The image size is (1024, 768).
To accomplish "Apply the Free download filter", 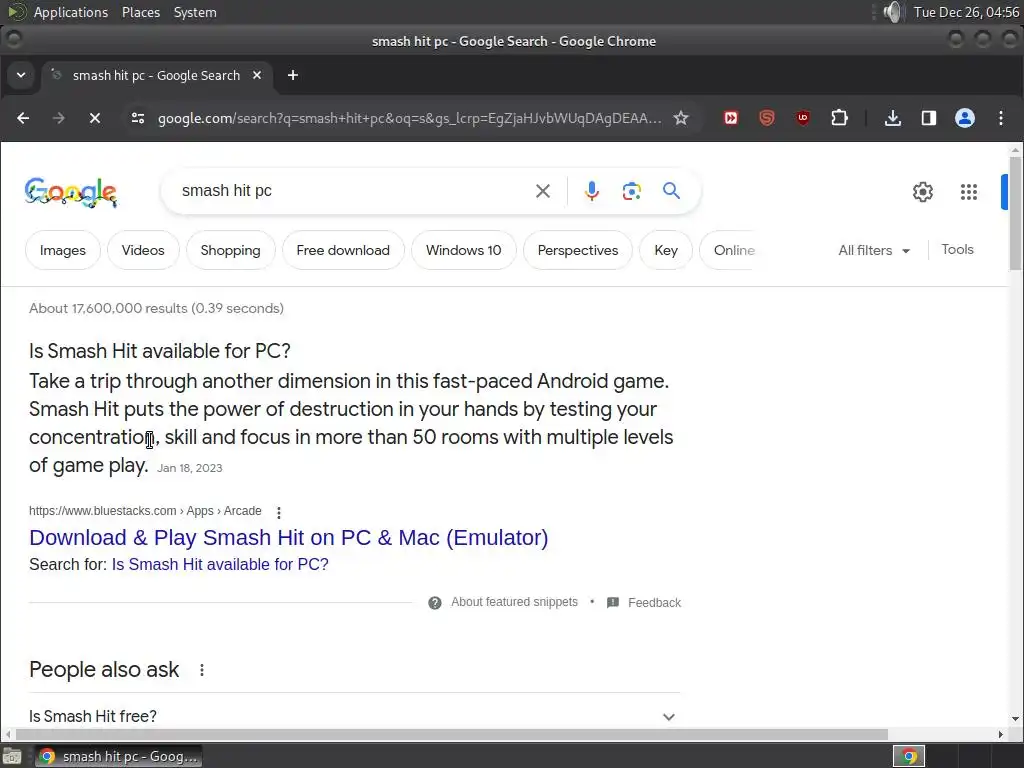I will 343,250.
